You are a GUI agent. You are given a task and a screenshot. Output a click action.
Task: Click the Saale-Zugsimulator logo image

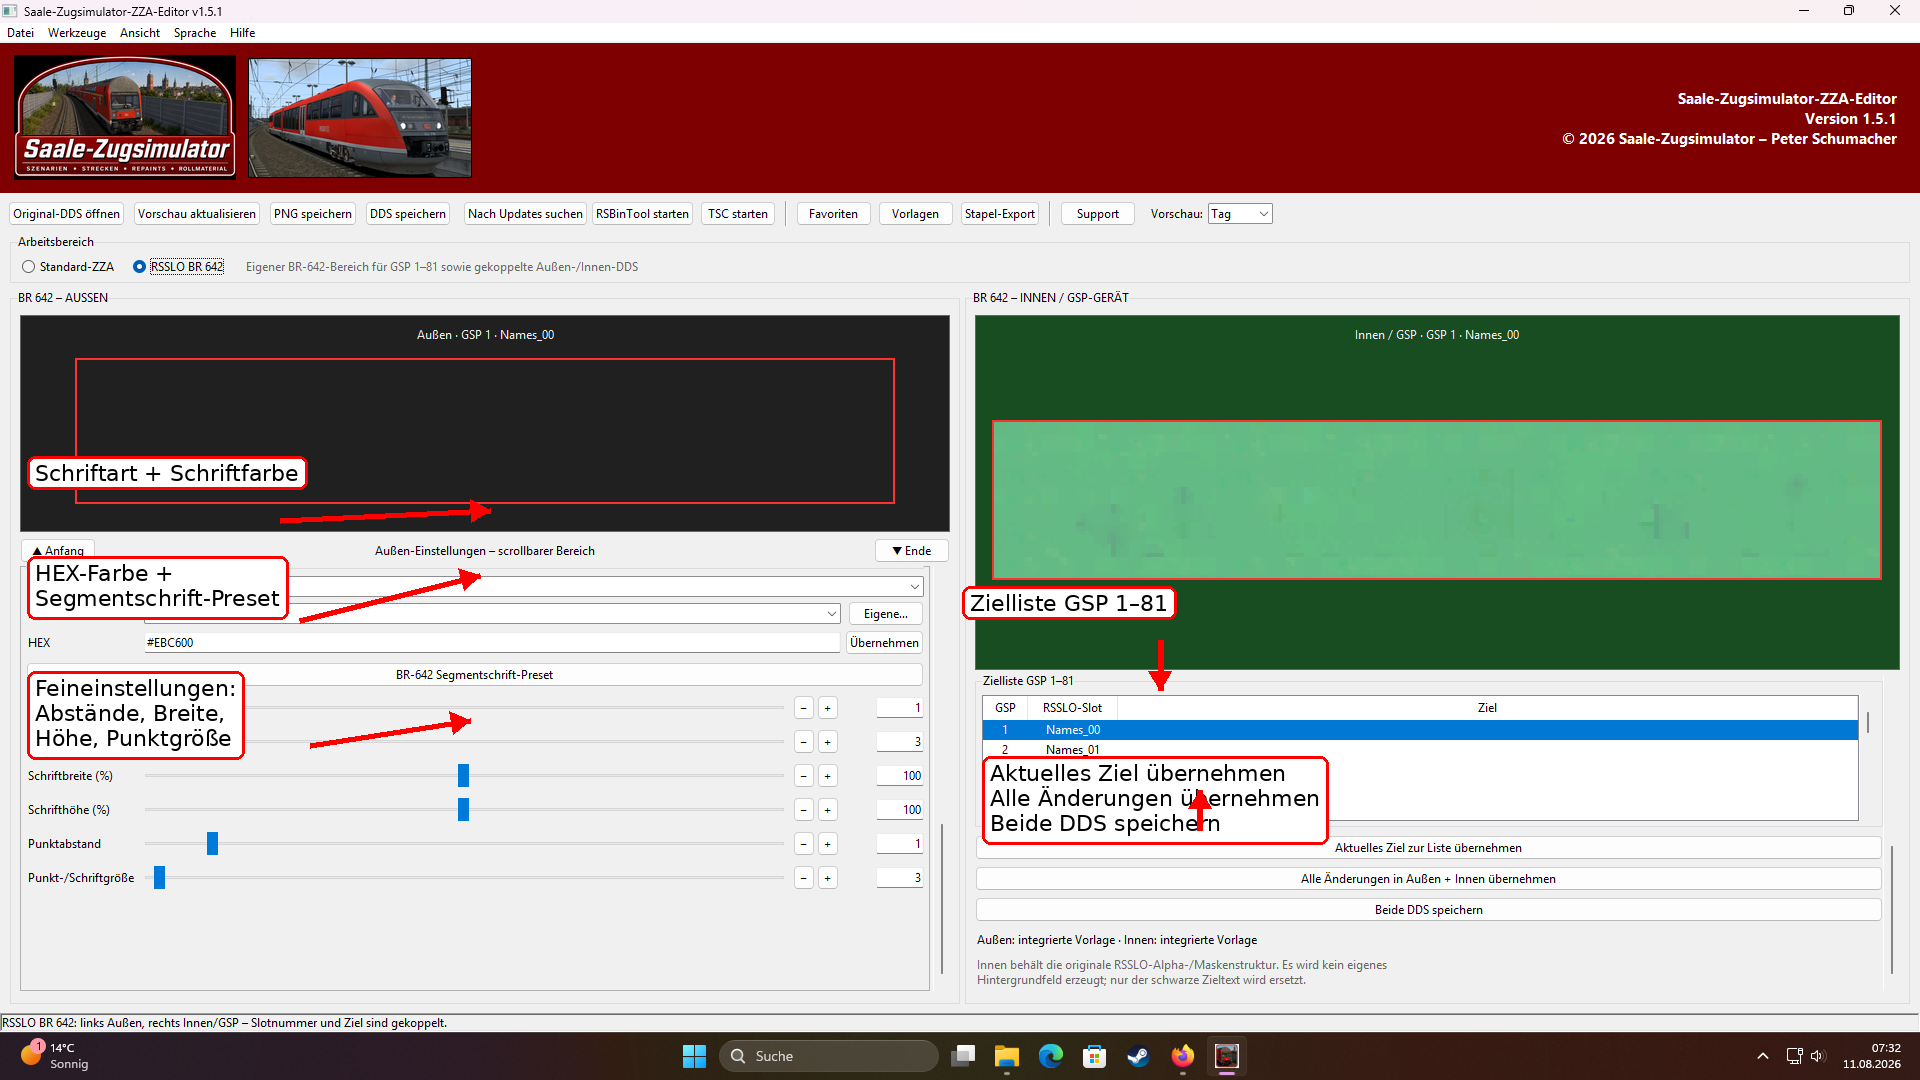click(125, 117)
